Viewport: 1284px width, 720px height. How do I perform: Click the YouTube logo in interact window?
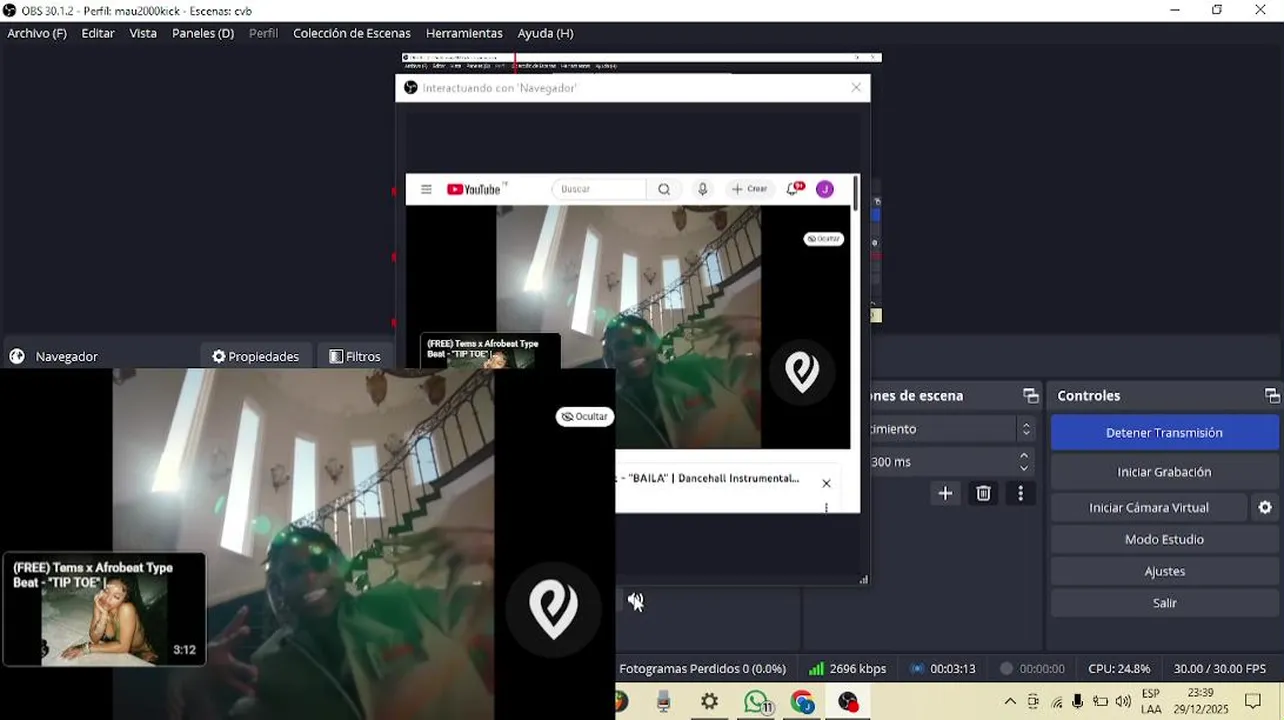(x=475, y=189)
